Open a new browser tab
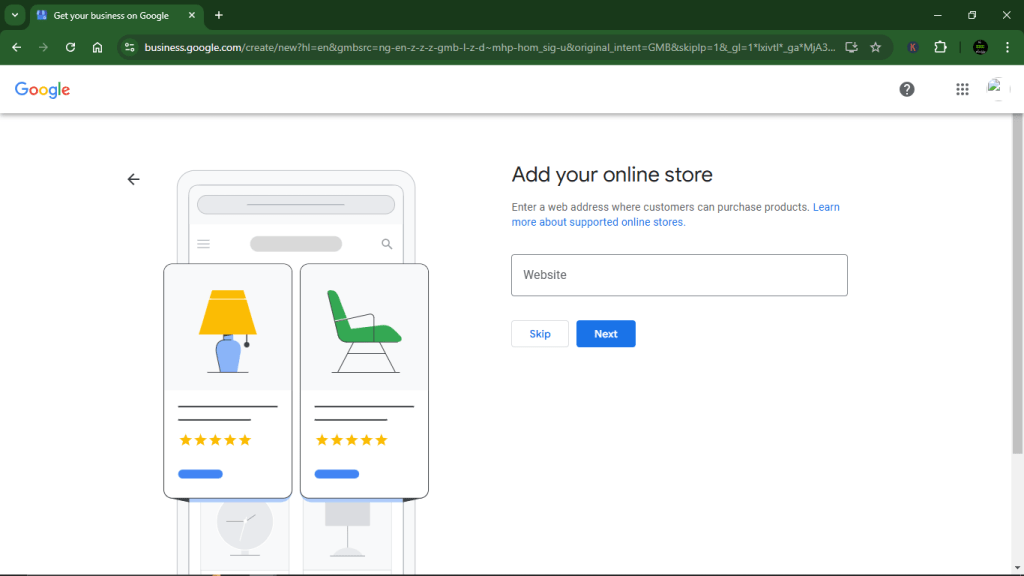 [218, 15]
